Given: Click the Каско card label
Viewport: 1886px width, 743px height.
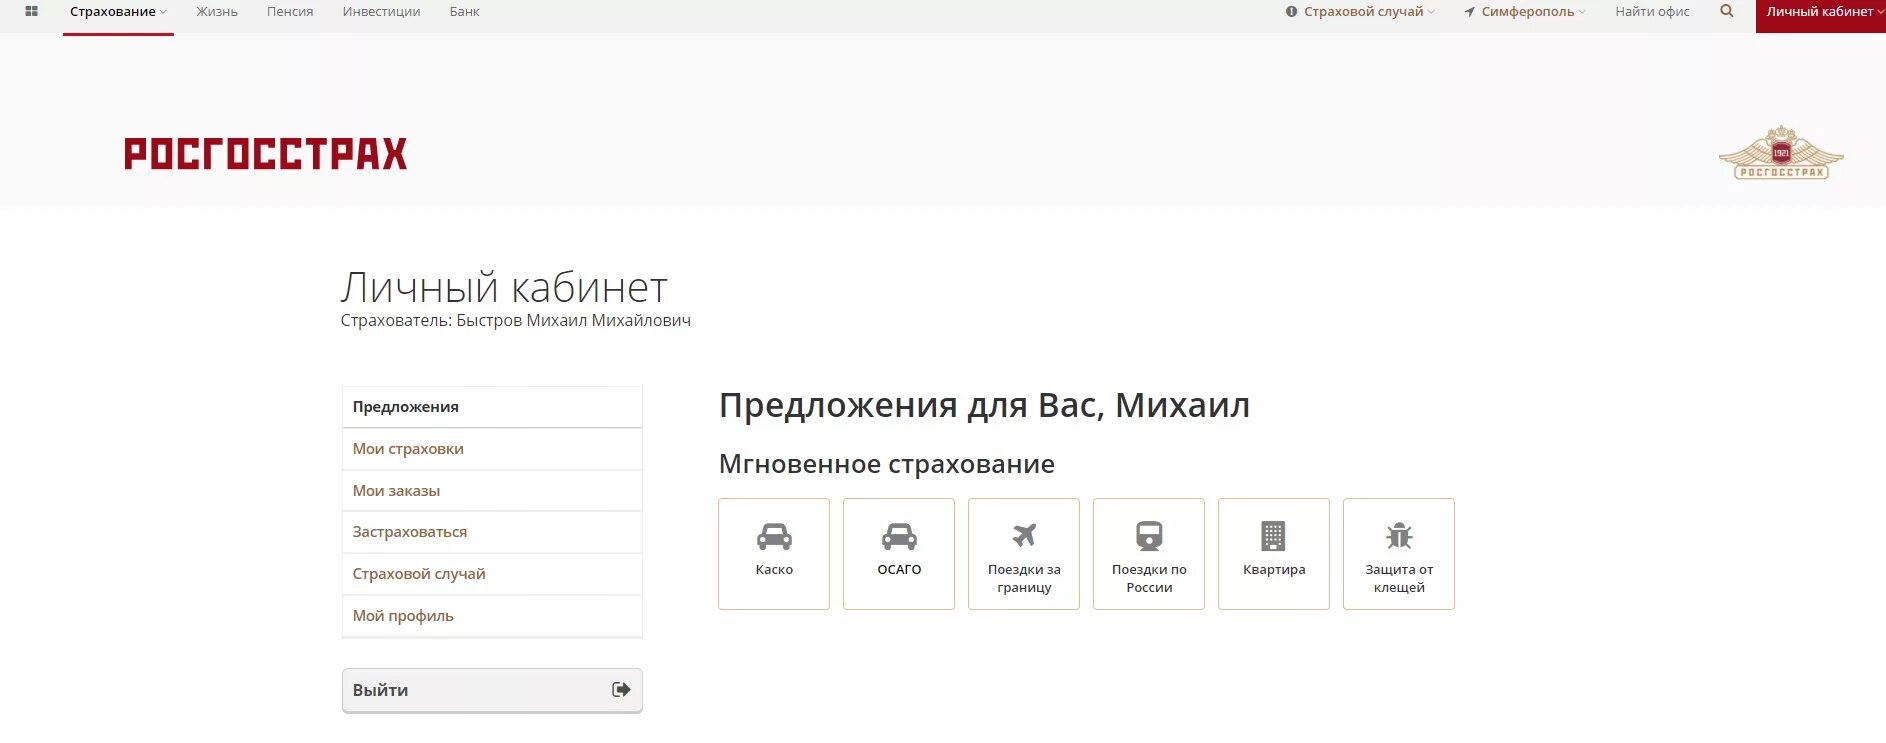Looking at the screenshot, I should click(x=774, y=570).
